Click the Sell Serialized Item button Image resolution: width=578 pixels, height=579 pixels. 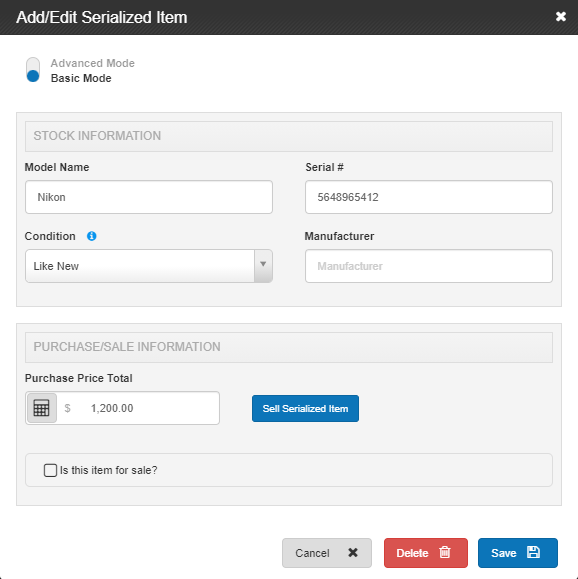(x=305, y=408)
